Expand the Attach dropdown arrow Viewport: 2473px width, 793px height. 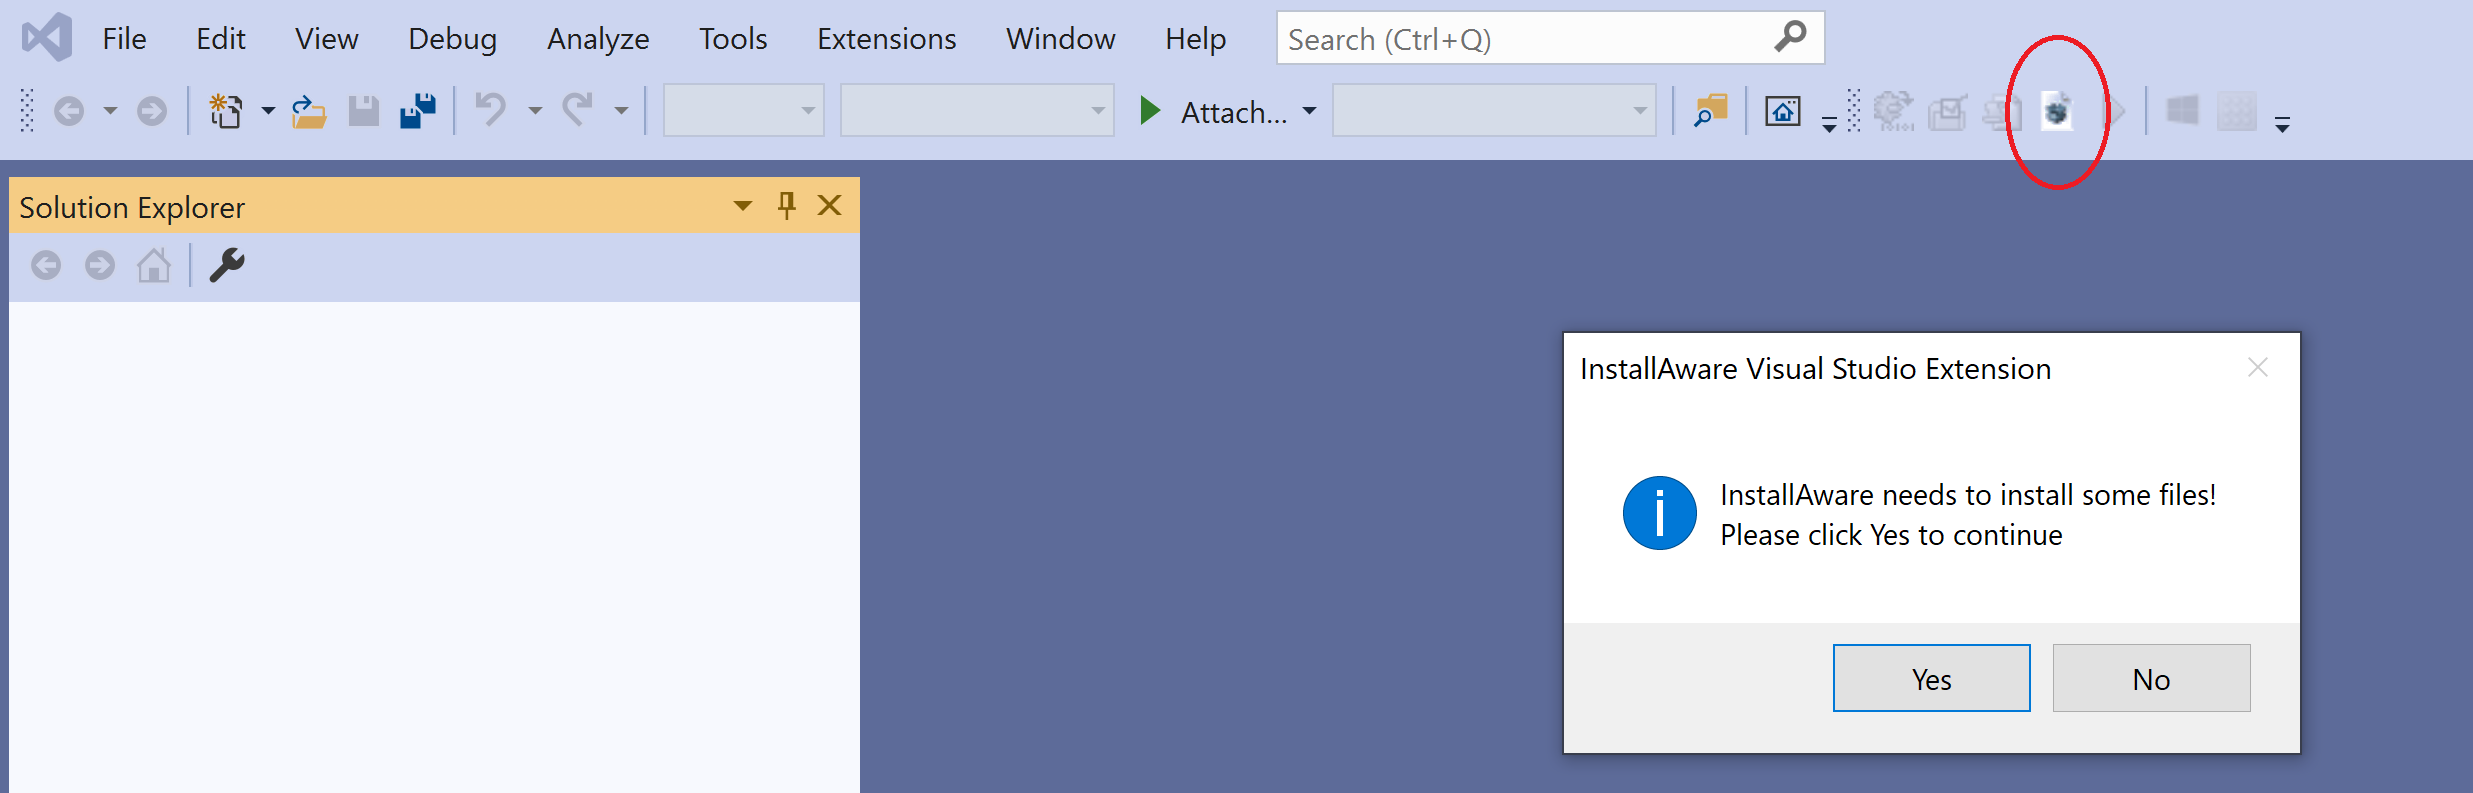coord(1309,111)
